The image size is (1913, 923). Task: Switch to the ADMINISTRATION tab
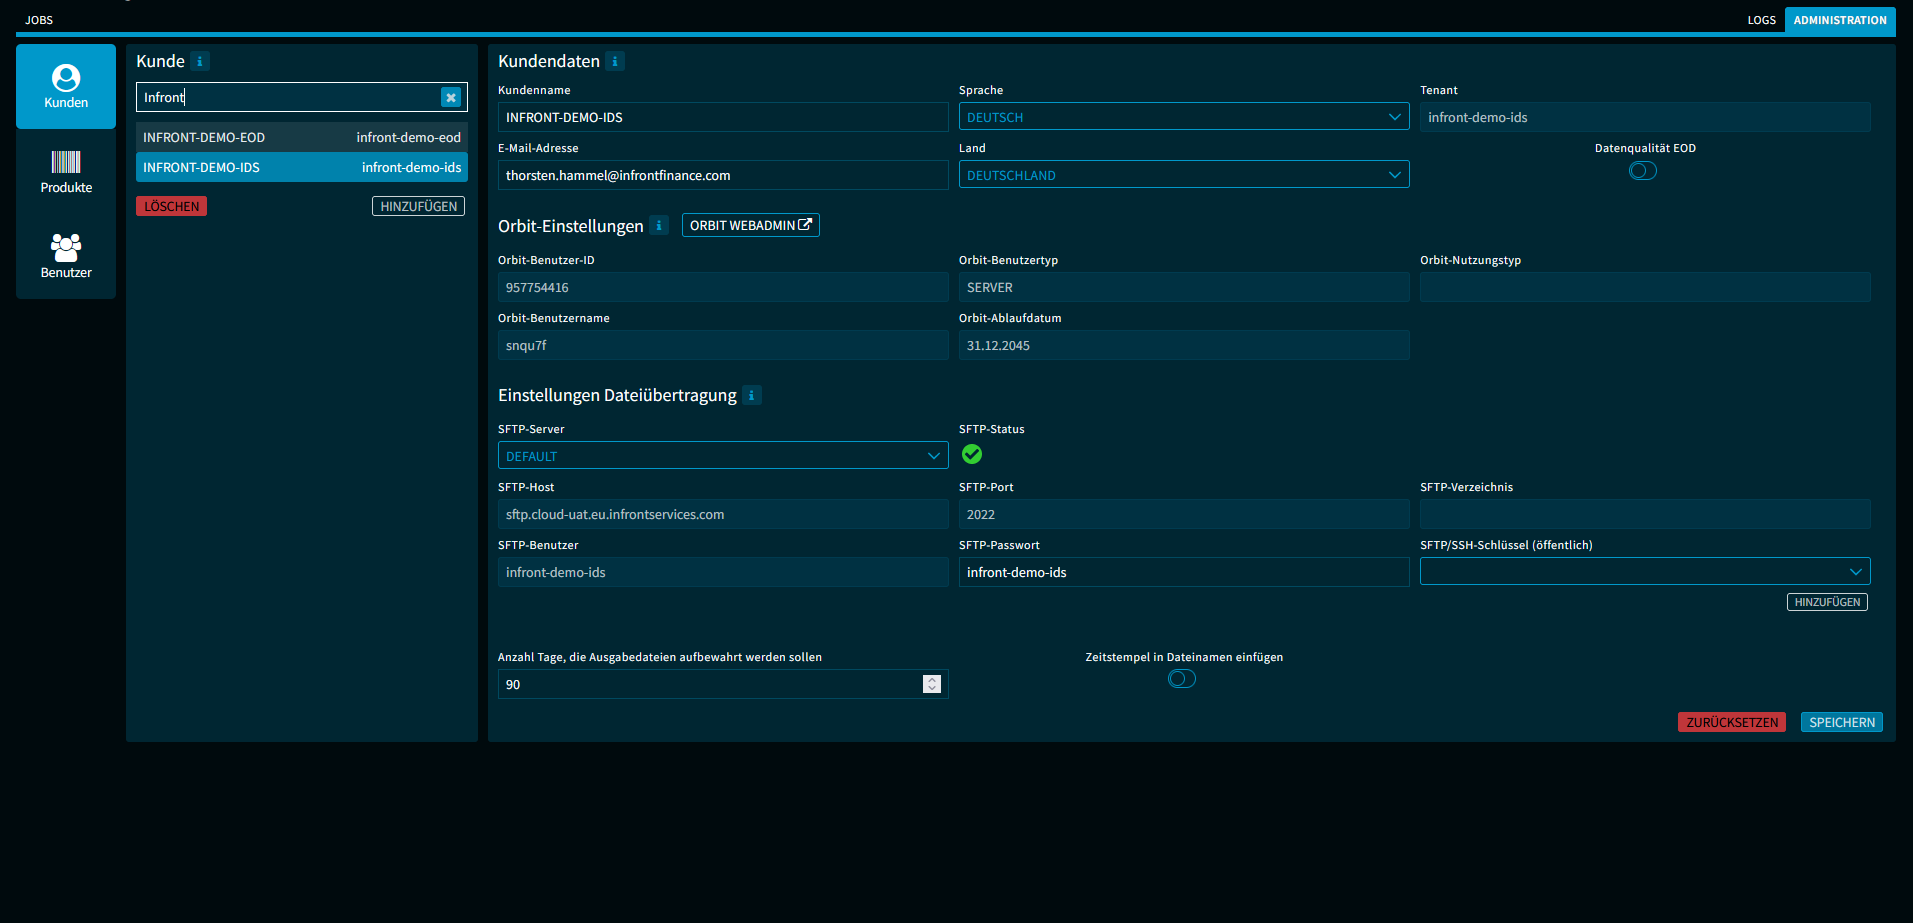pos(1840,20)
